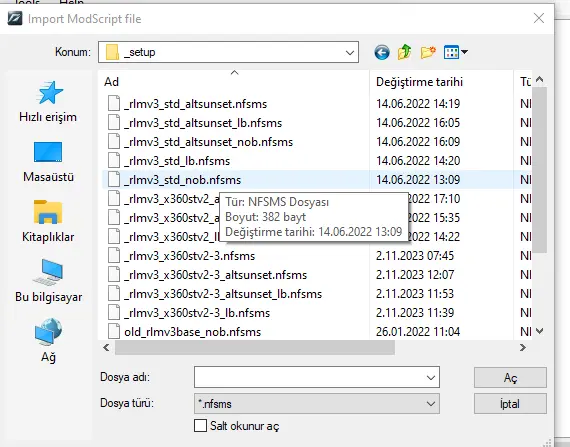This screenshot has height=447, width=570.
Task: Open Ağ network location
Action: pyautogui.click(x=48, y=341)
